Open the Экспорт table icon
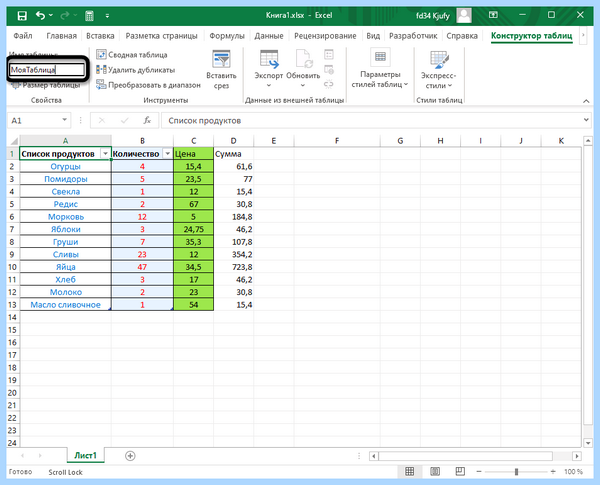This screenshot has width=600, height=485. point(269,60)
